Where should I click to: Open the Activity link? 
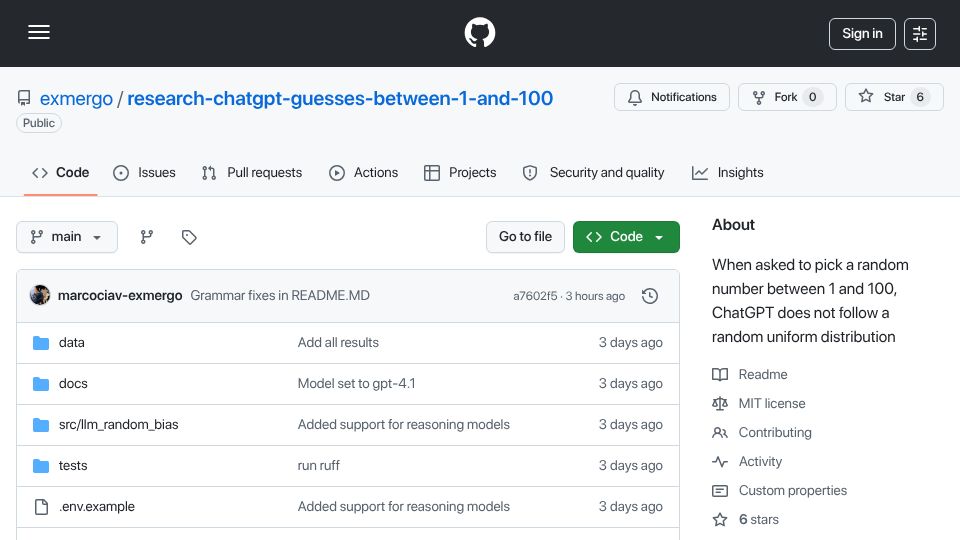(747, 462)
